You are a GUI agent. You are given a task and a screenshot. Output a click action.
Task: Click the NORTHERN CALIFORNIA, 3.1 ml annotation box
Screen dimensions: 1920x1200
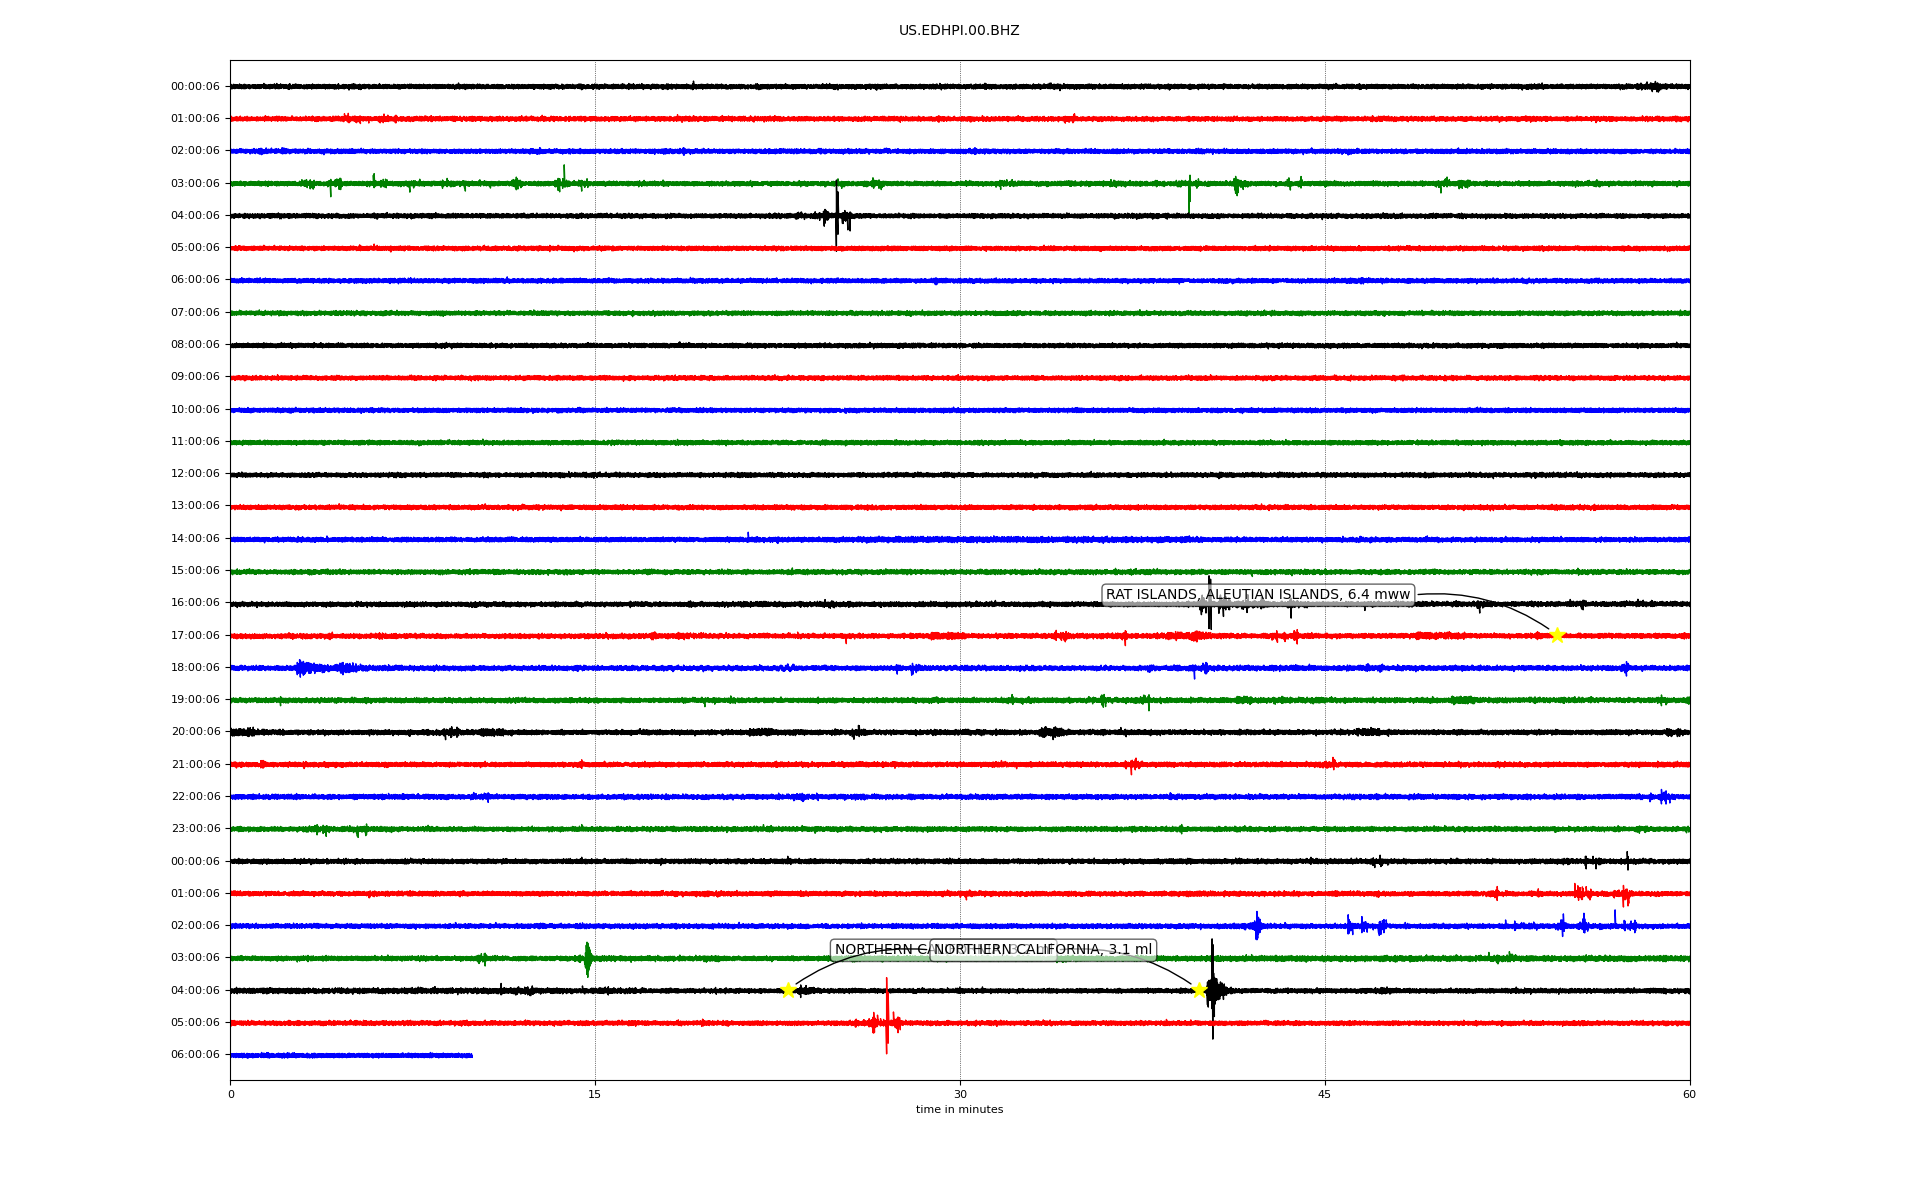(x=1043, y=950)
